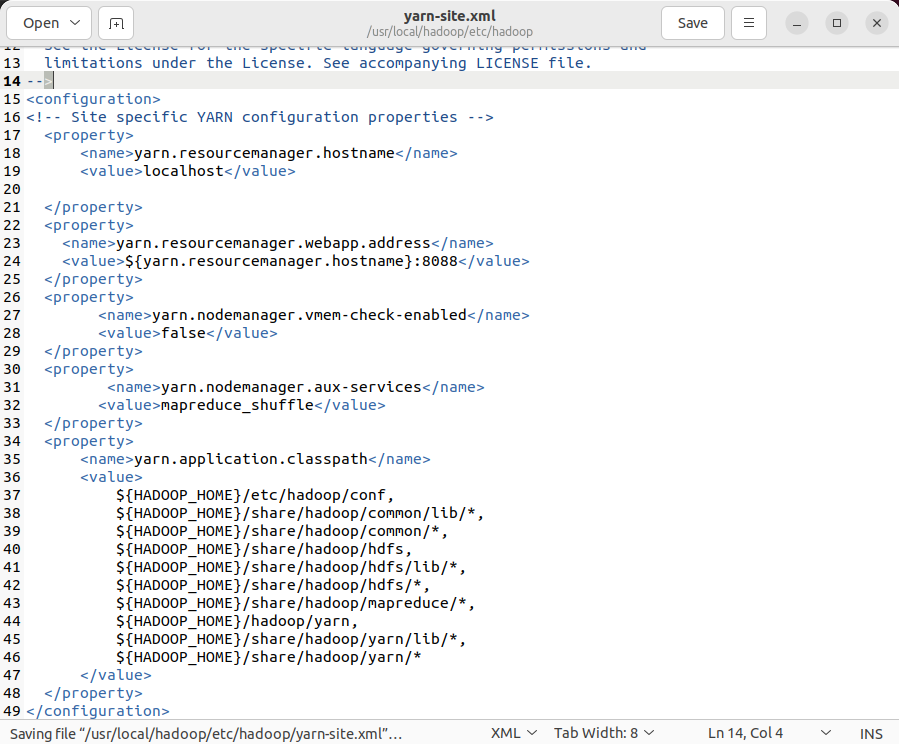Click yarn.resourcemanager.webapp.address on line 23
The width and height of the screenshot is (899, 744).
[273, 243]
